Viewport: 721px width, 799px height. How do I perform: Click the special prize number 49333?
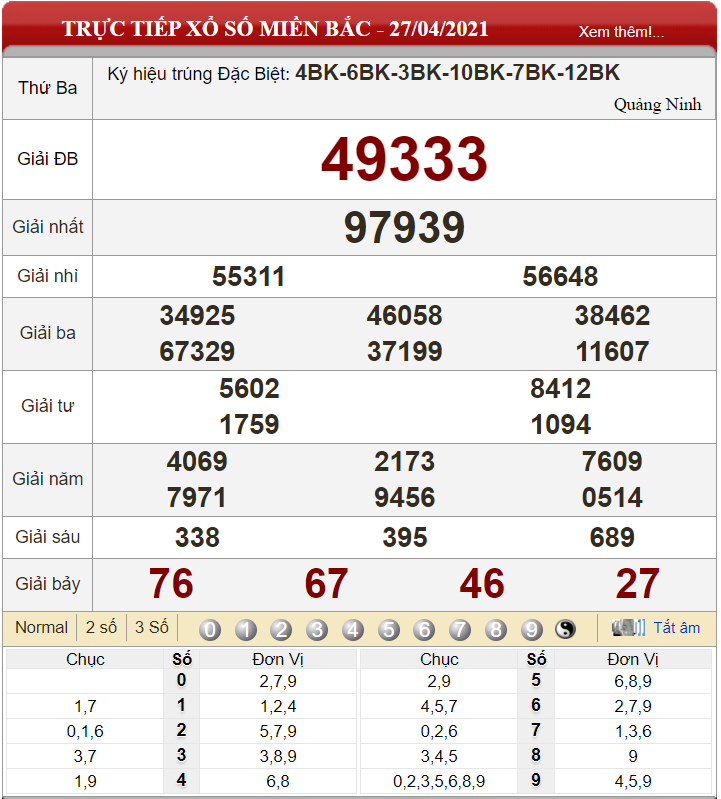pyautogui.click(x=404, y=160)
